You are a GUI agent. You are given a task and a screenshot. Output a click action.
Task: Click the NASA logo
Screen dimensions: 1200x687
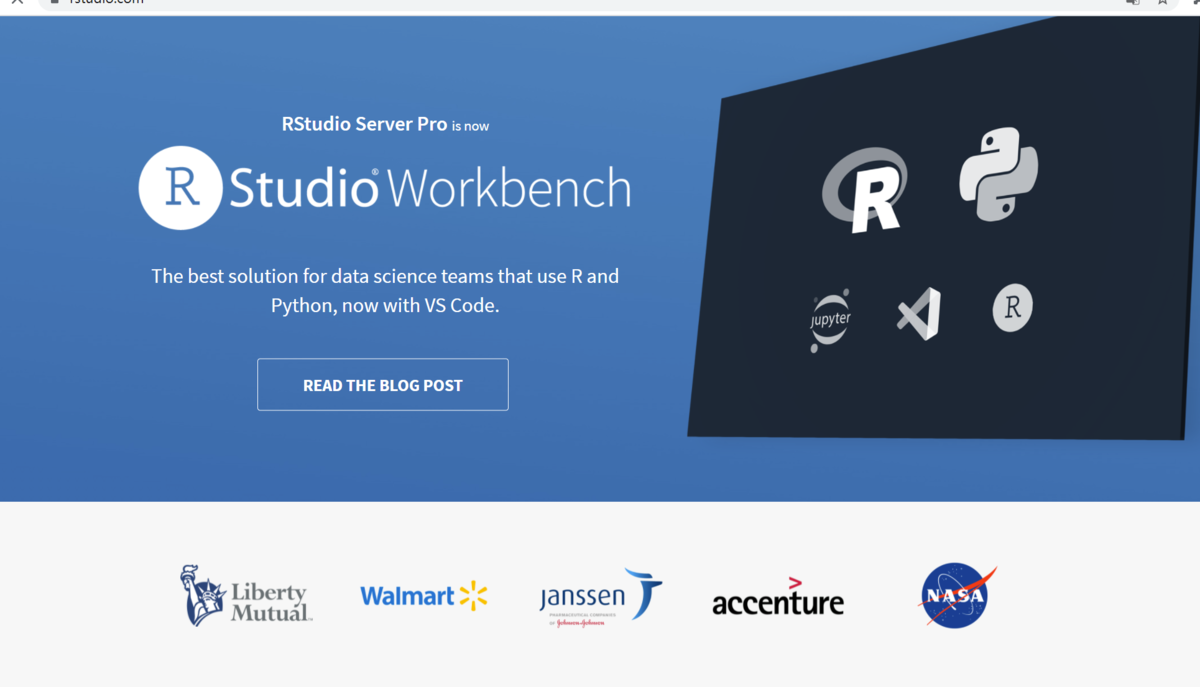[957, 595]
